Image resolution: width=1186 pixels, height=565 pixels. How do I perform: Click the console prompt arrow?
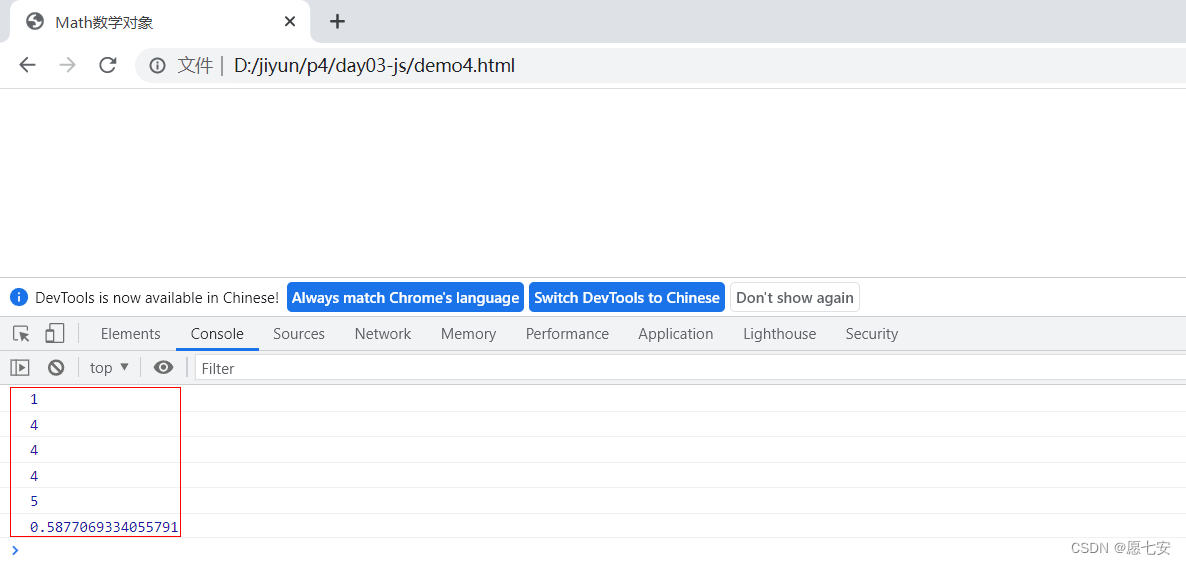click(15, 550)
